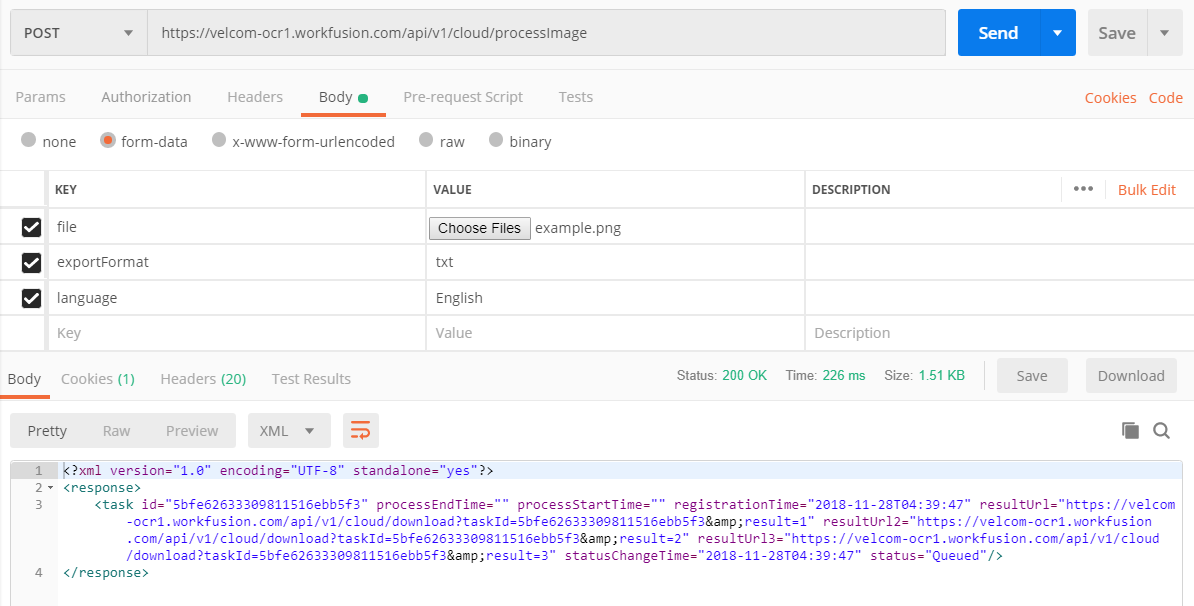Save the response
Viewport: 1194px width, 606px height.
pos(1032,376)
